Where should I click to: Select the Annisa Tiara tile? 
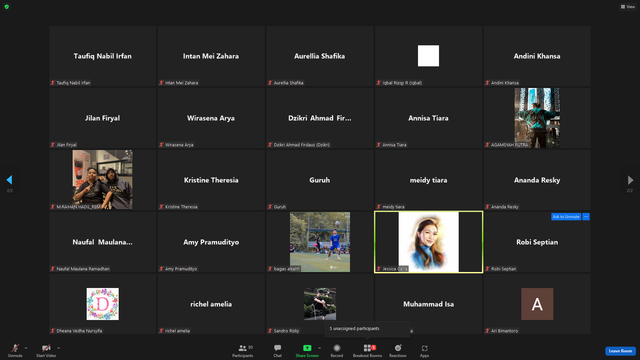coord(429,118)
